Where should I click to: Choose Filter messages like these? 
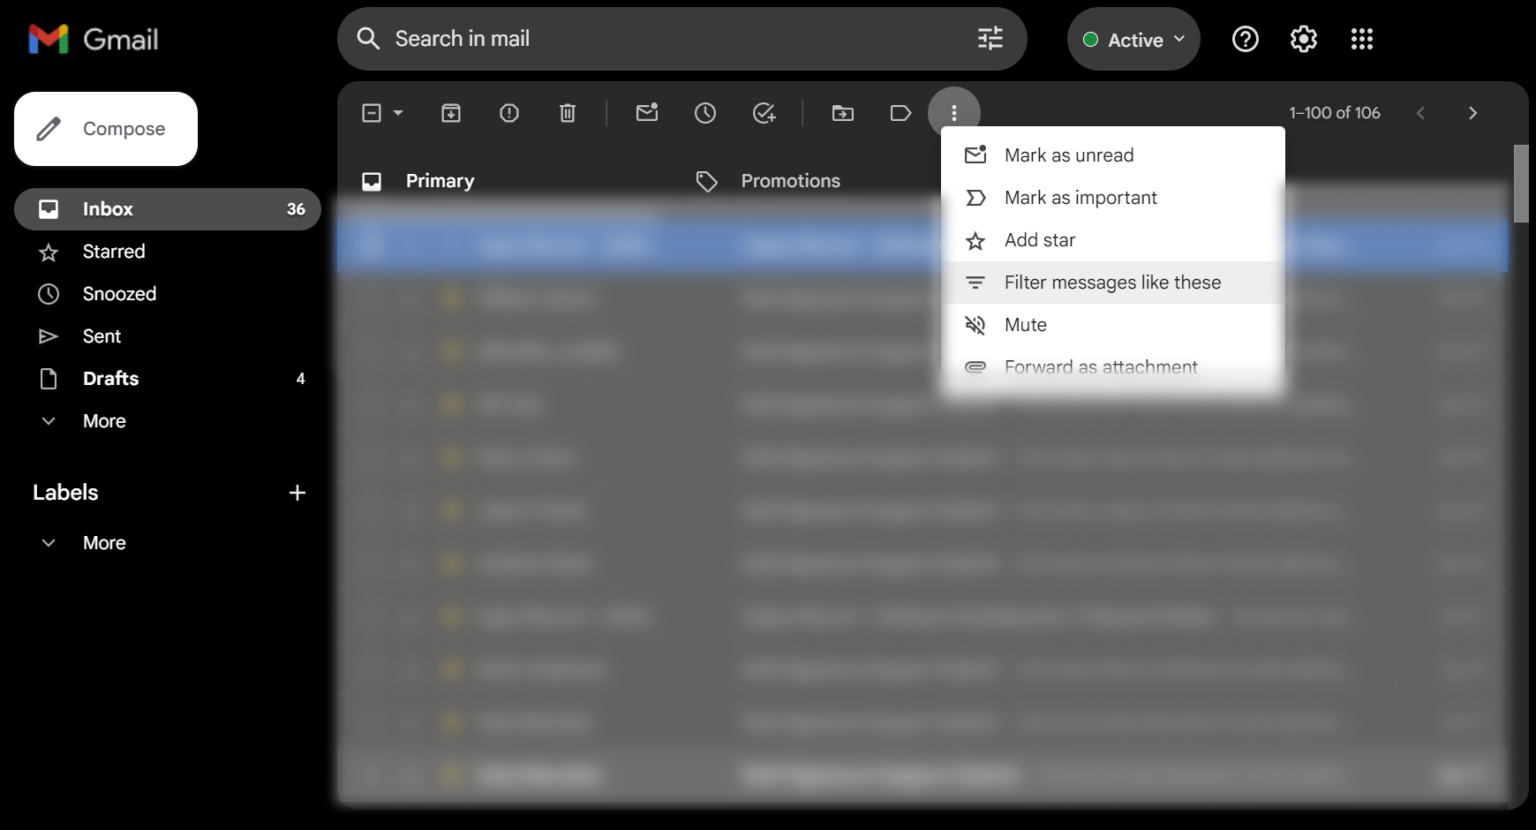(1112, 283)
